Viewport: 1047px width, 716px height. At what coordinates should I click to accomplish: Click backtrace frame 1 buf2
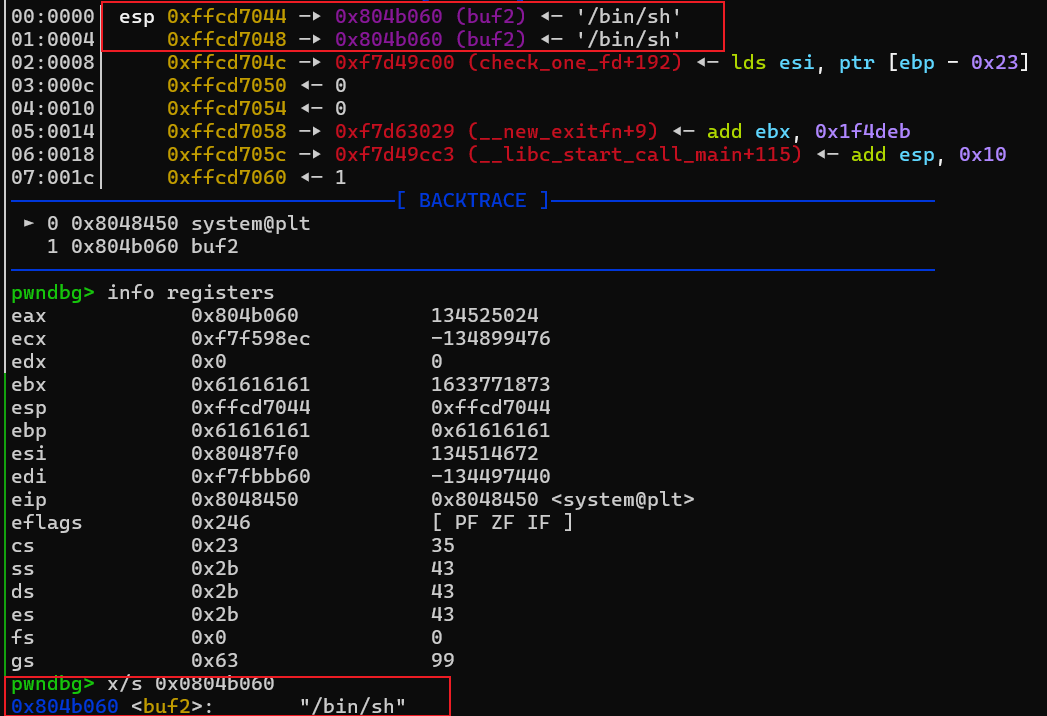click(143, 246)
